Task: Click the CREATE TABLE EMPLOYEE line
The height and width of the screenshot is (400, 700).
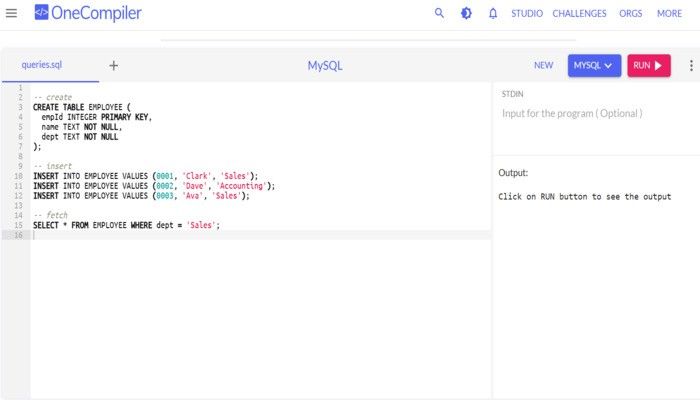Action: 82,107
